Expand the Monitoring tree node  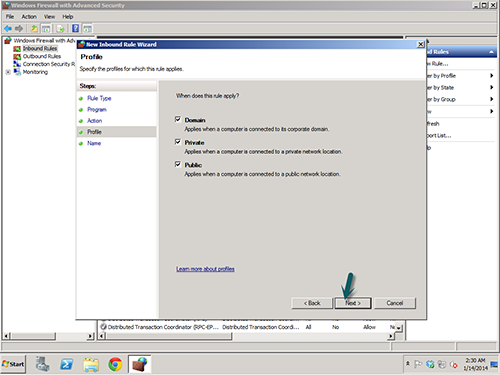tap(8, 72)
